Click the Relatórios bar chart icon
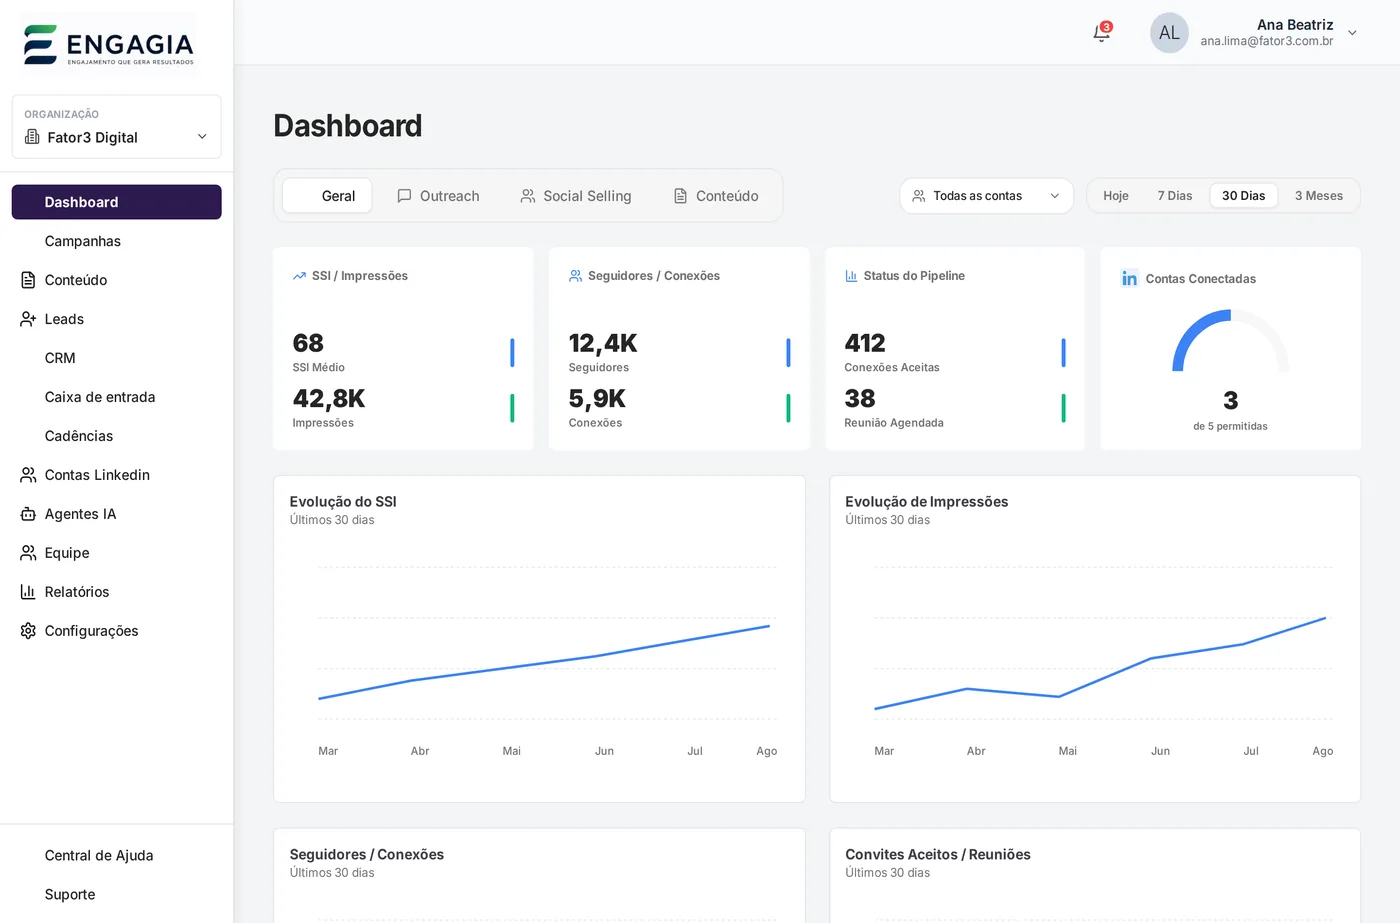 (x=28, y=592)
